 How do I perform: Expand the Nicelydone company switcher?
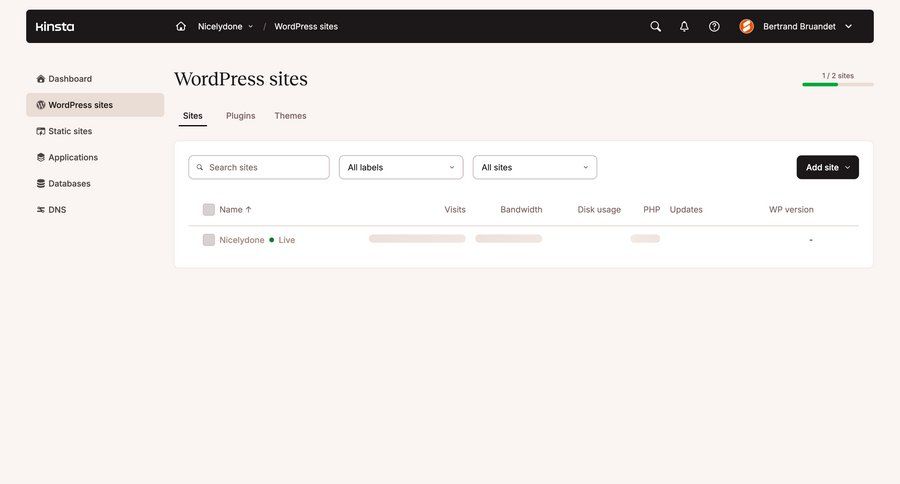click(225, 26)
